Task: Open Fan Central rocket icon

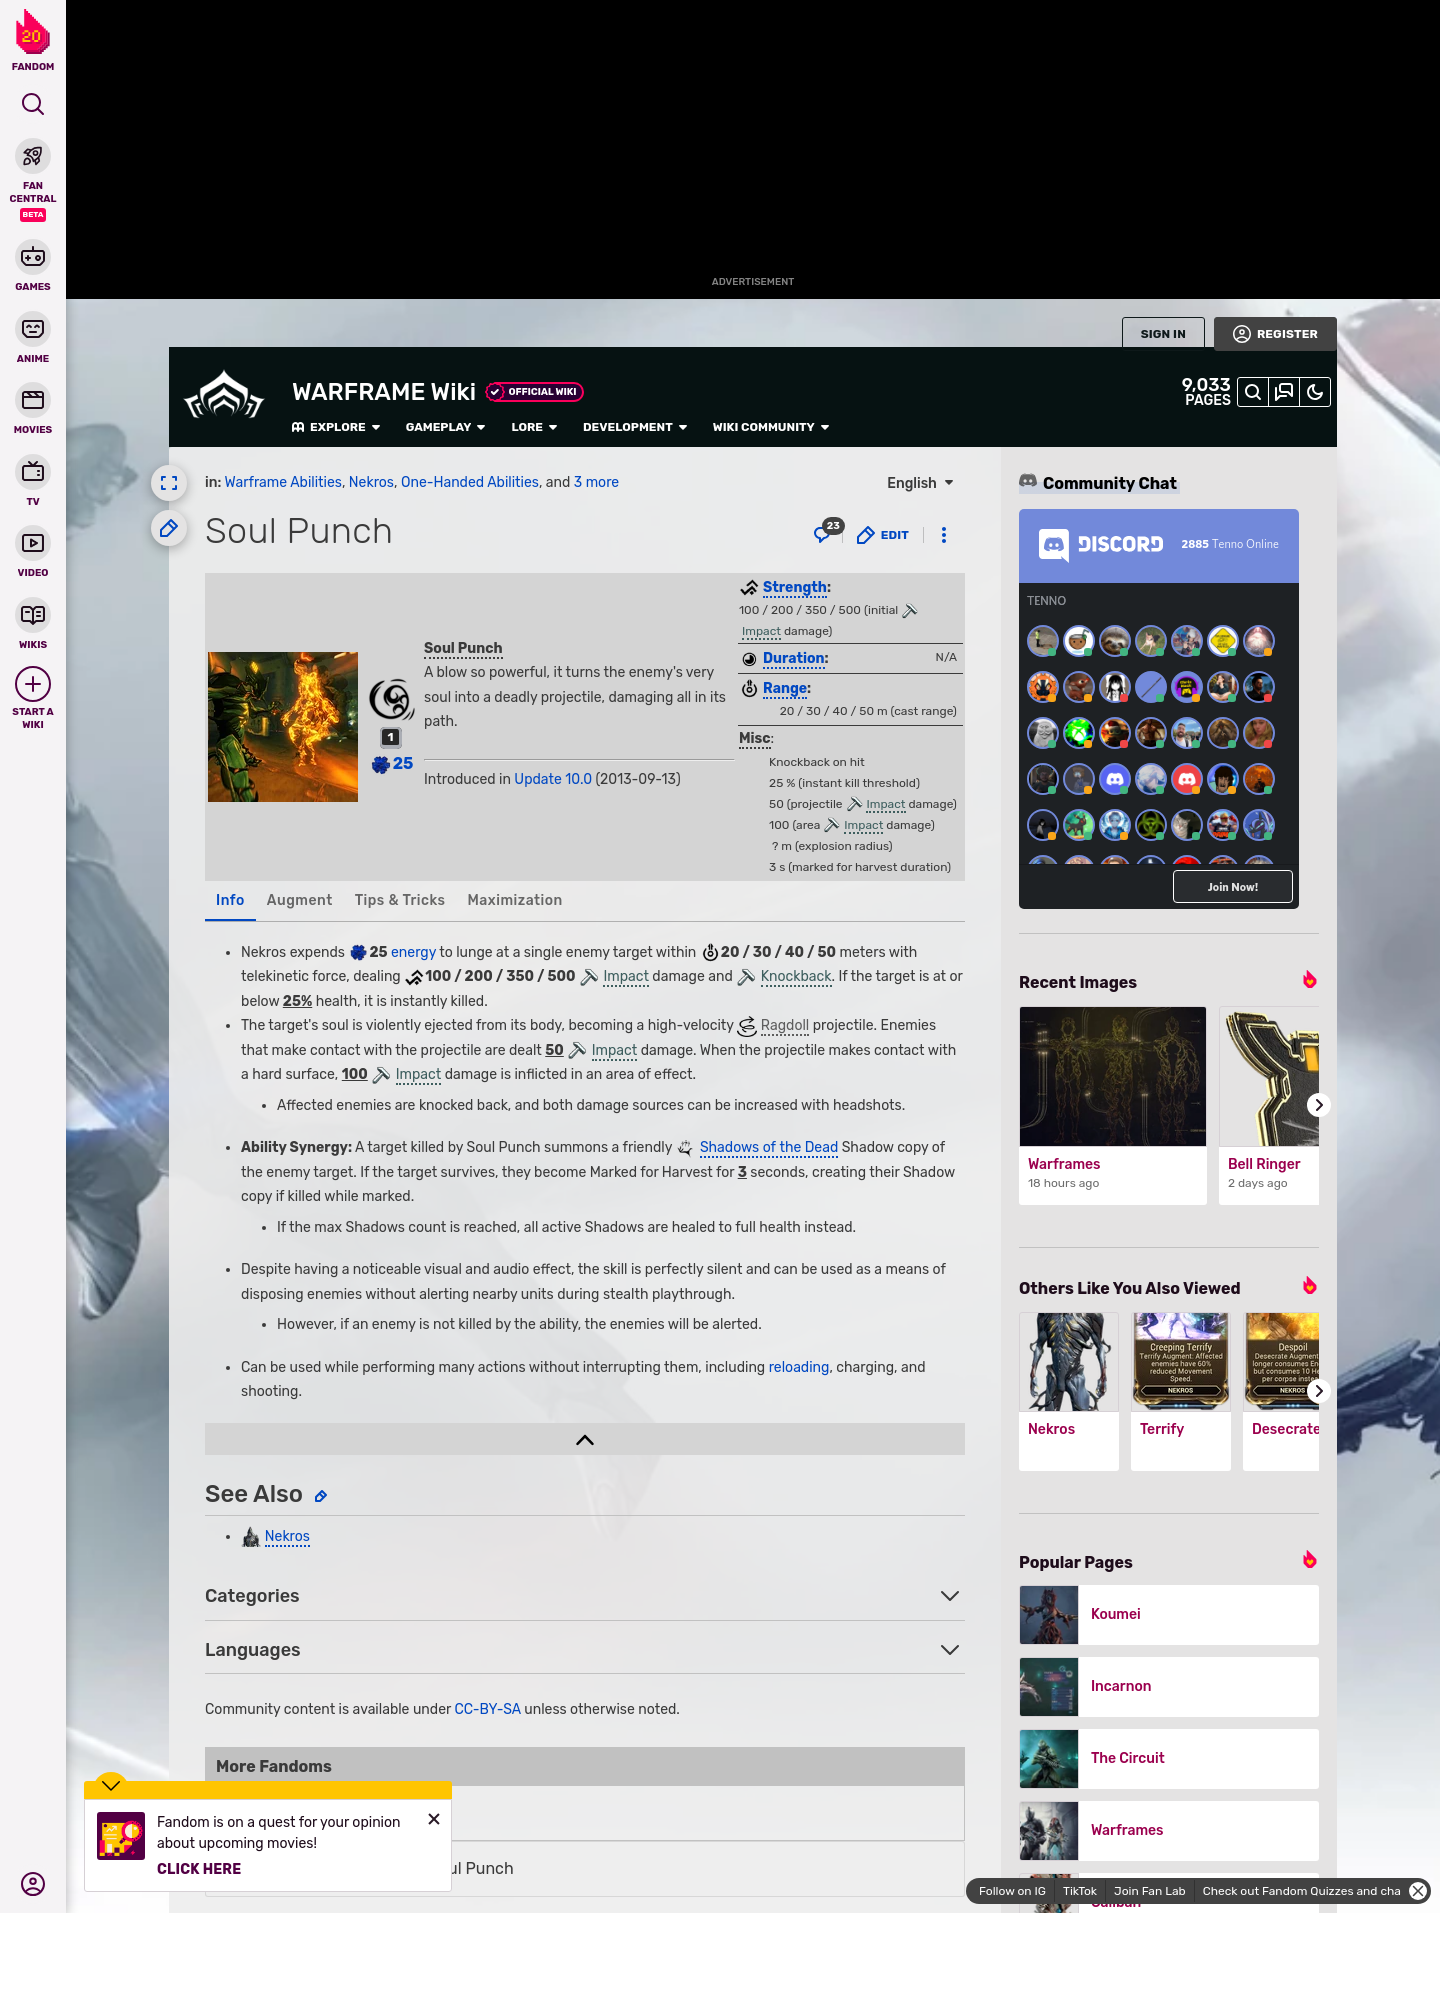Action: click(33, 156)
